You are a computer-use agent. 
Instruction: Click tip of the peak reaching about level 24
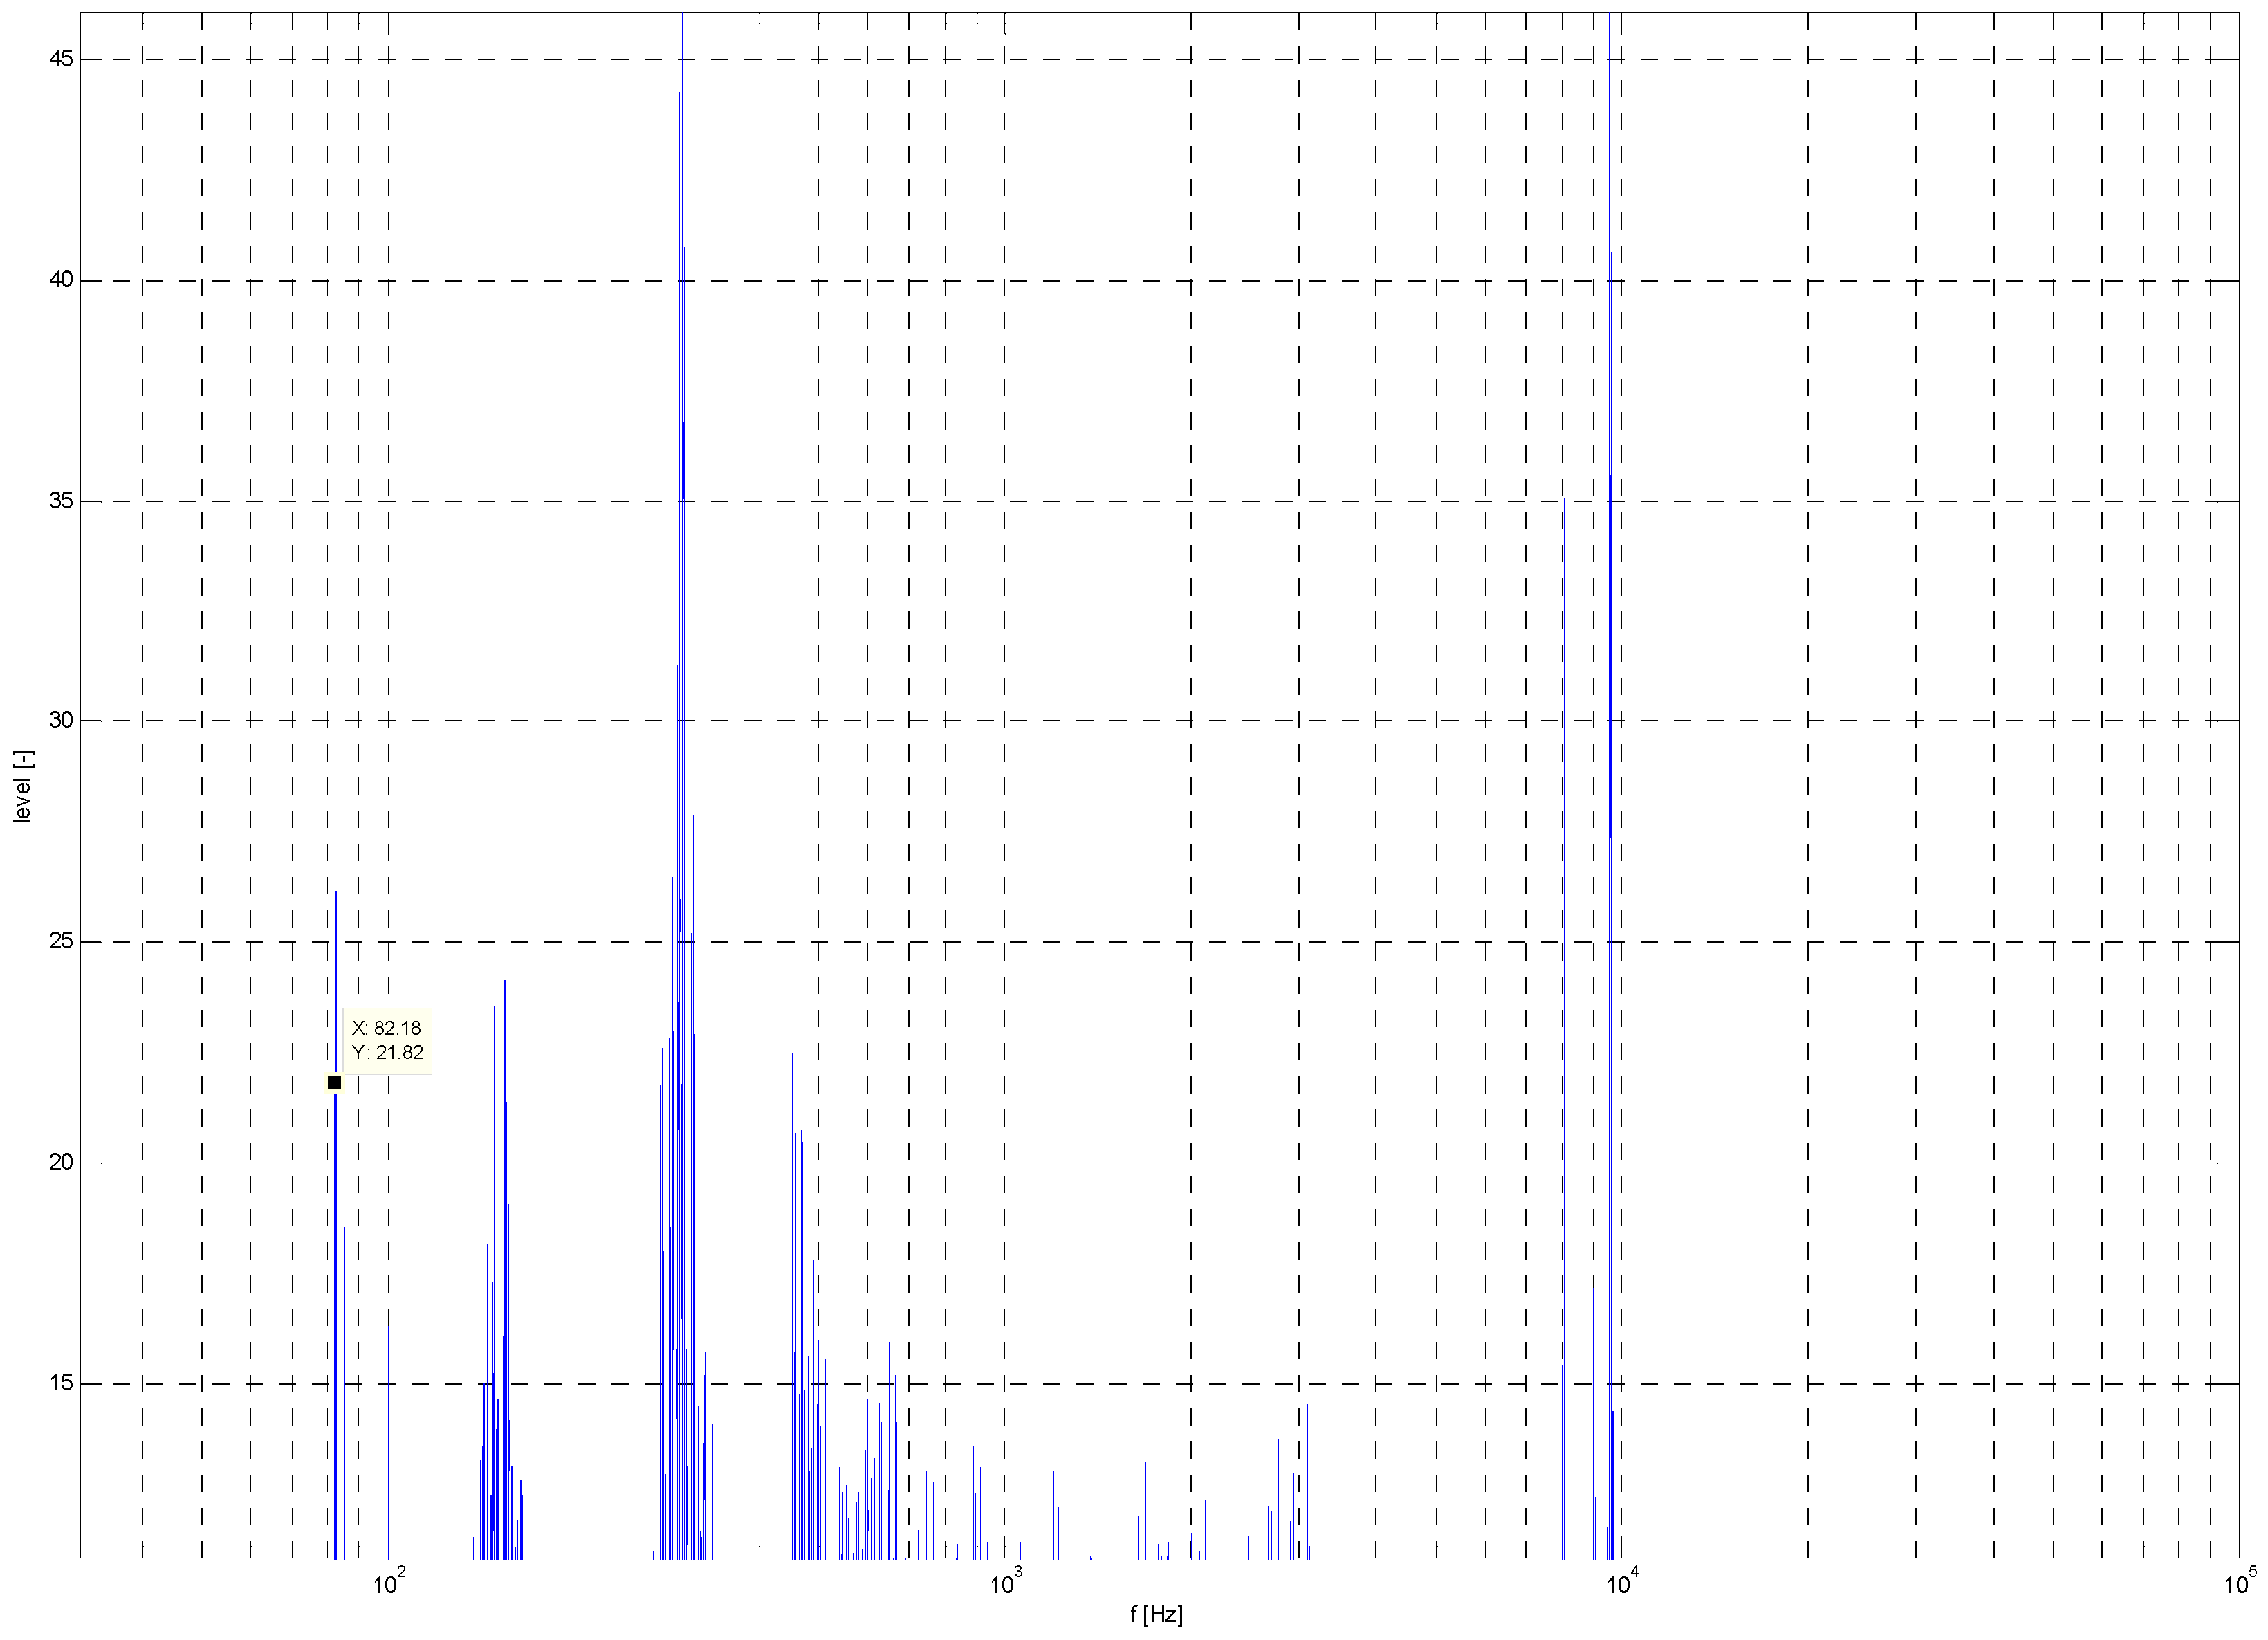pyautogui.click(x=505, y=982)
